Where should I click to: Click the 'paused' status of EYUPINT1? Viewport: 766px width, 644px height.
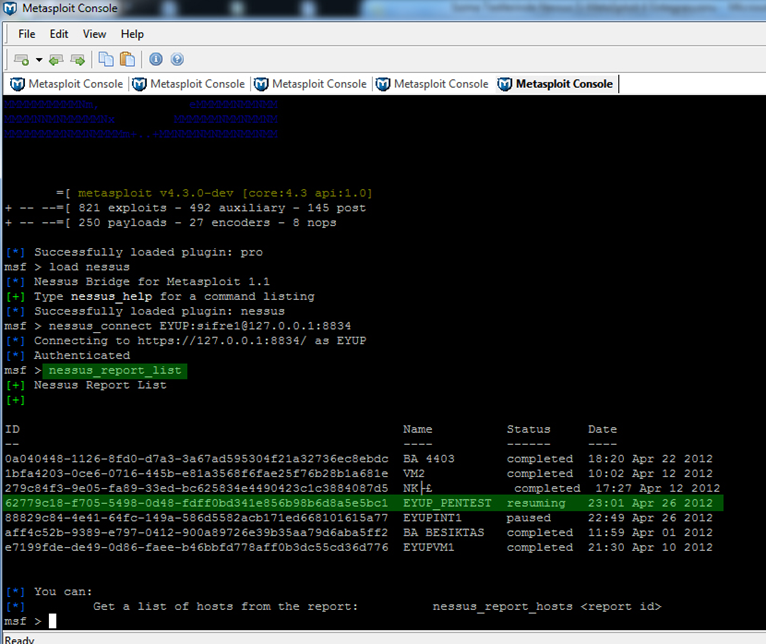click(x=529, y=518)
